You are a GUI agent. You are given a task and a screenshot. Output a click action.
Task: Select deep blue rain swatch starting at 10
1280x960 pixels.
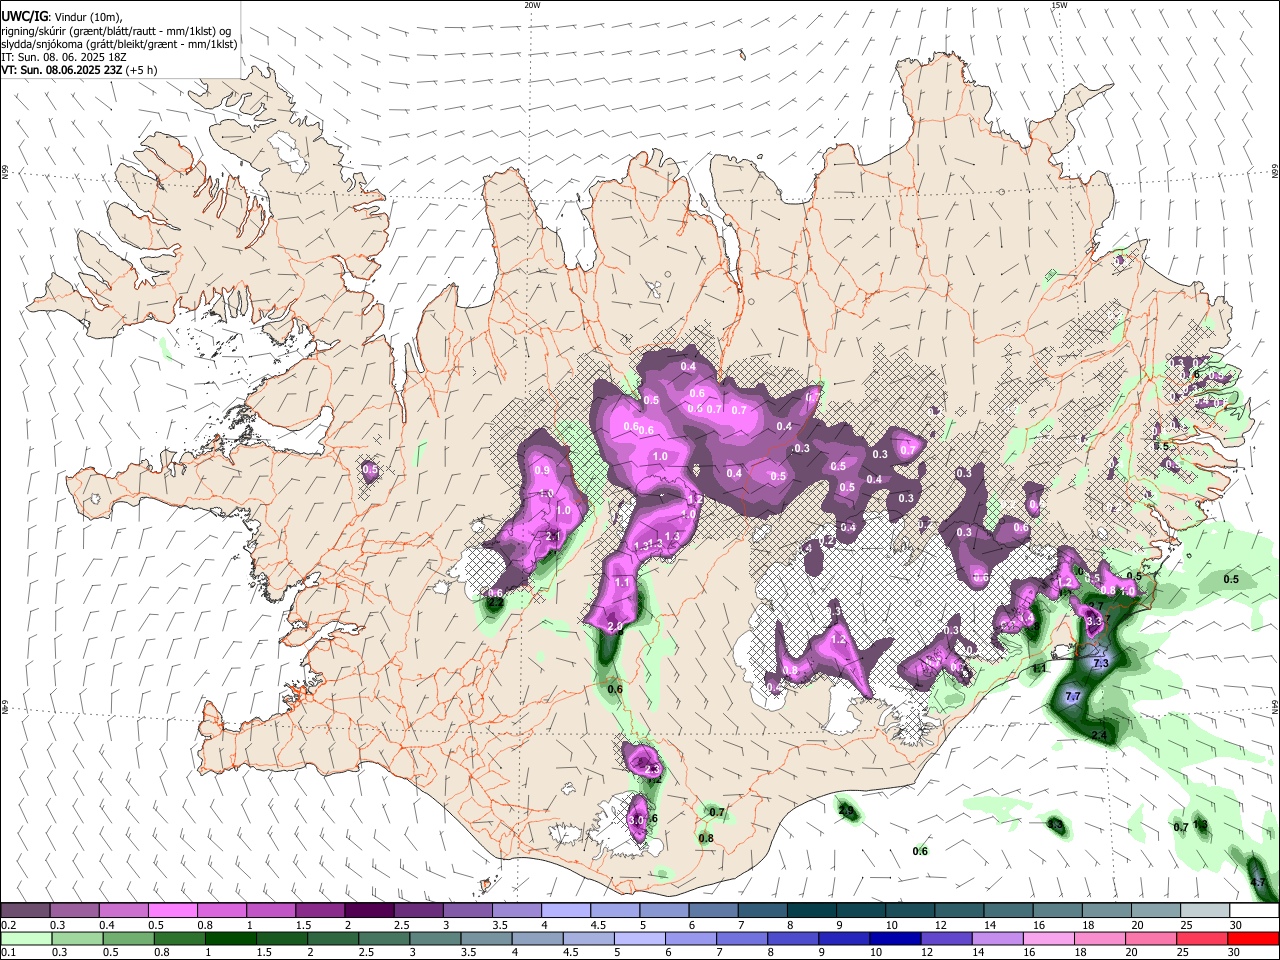pos(894,938)
